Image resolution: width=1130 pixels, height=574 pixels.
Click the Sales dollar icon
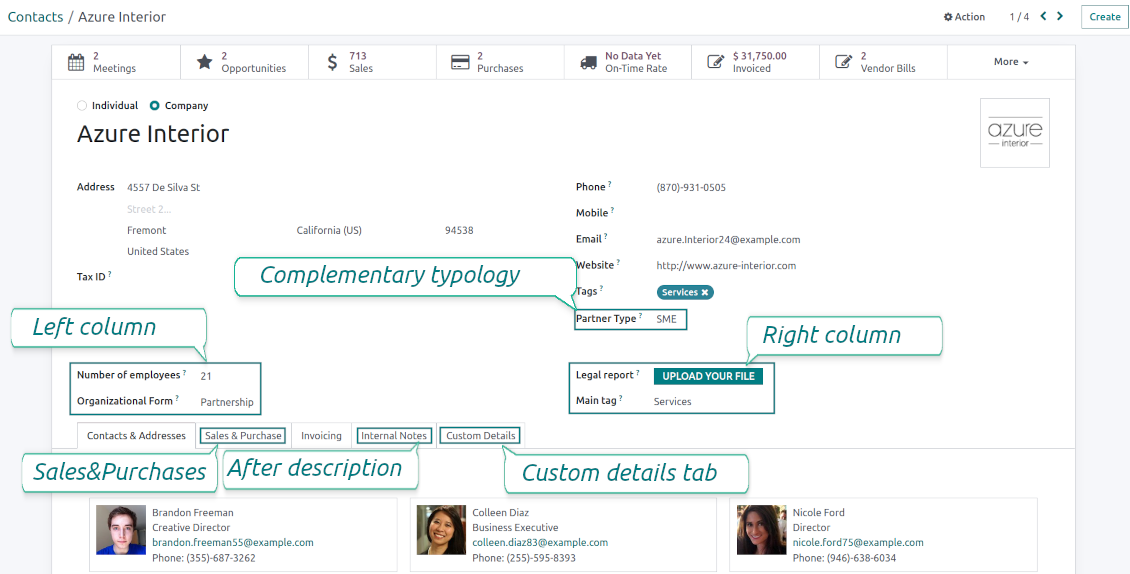pos(332,62)
